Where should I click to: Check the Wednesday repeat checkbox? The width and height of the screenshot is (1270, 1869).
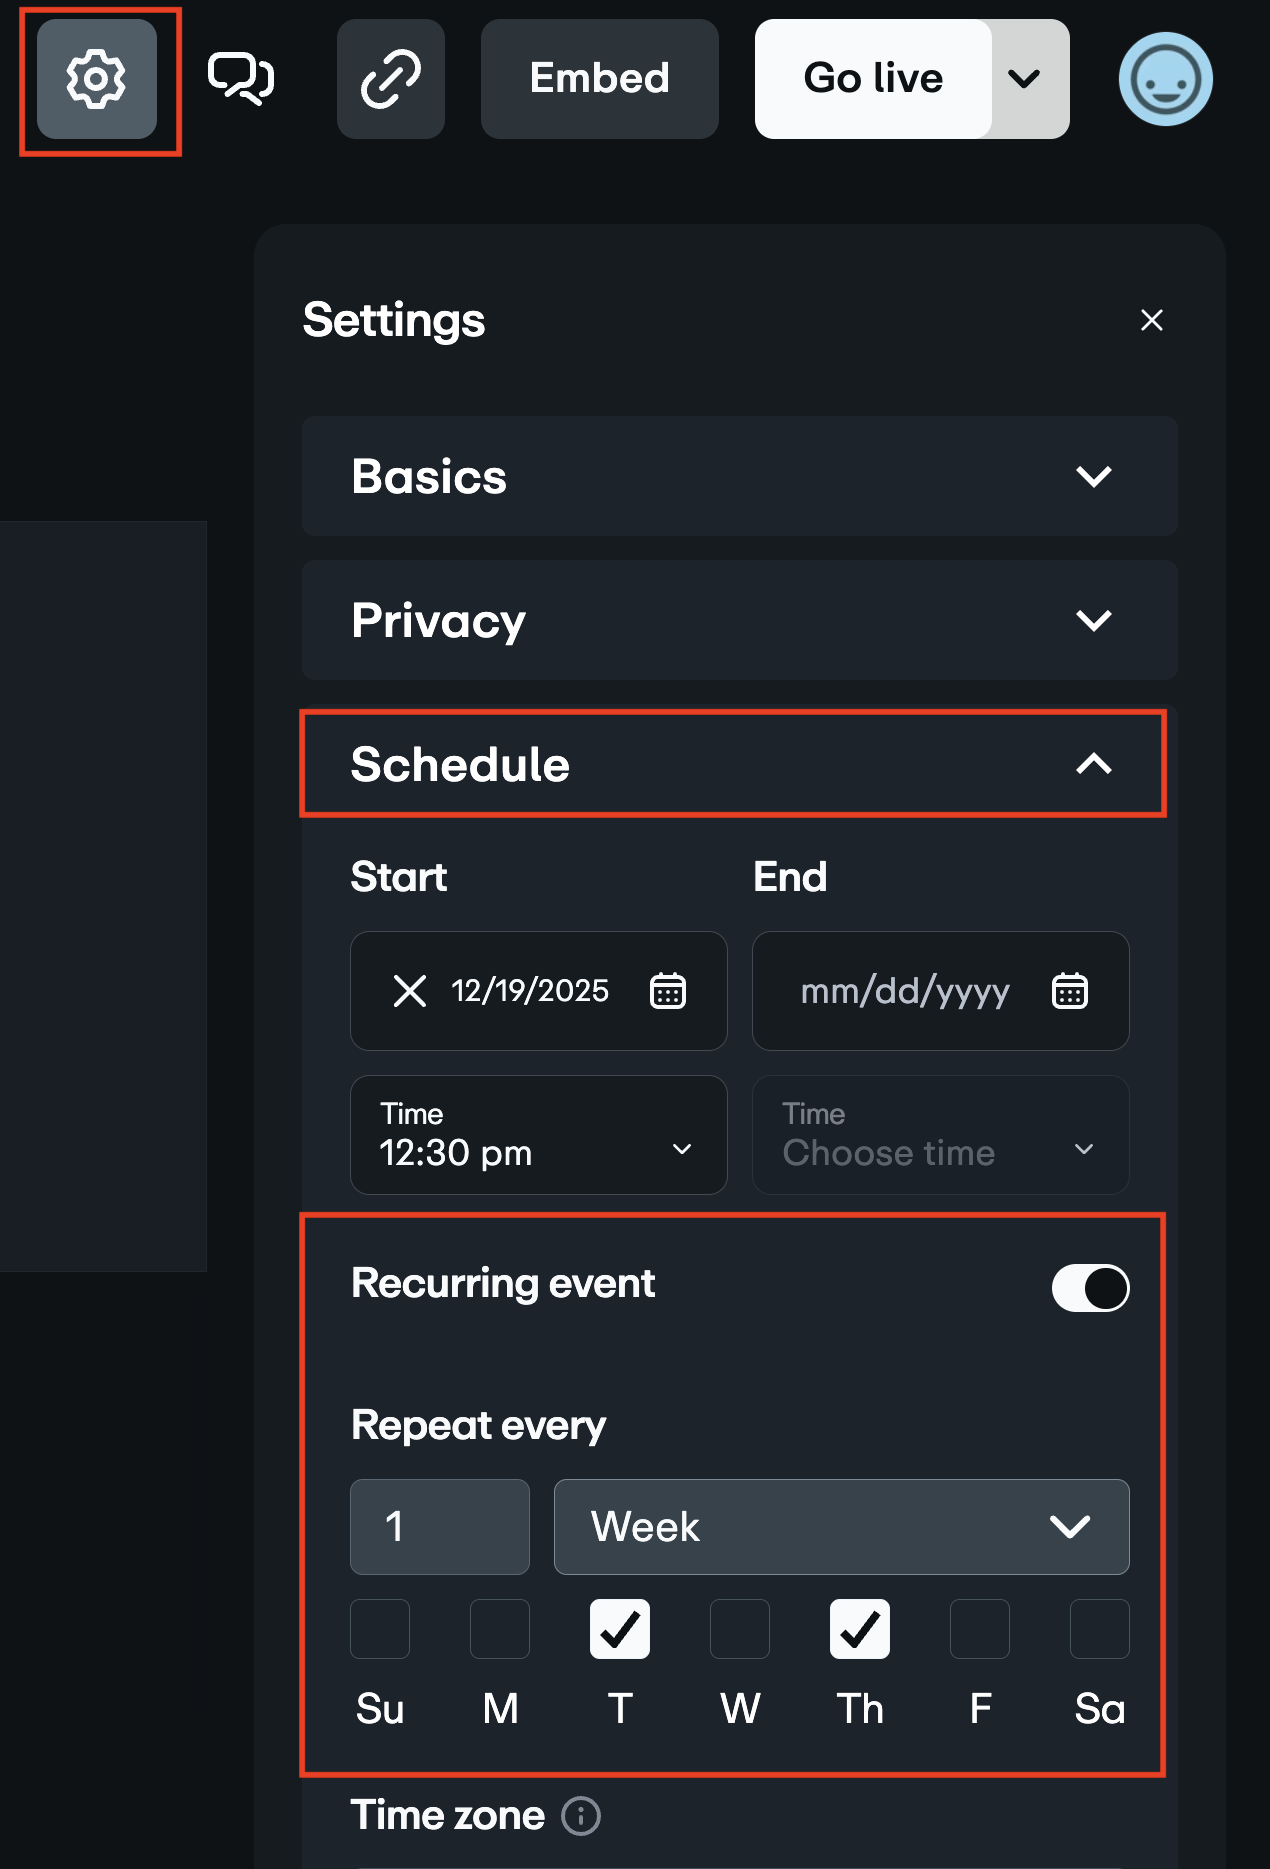pos(739,1629)
